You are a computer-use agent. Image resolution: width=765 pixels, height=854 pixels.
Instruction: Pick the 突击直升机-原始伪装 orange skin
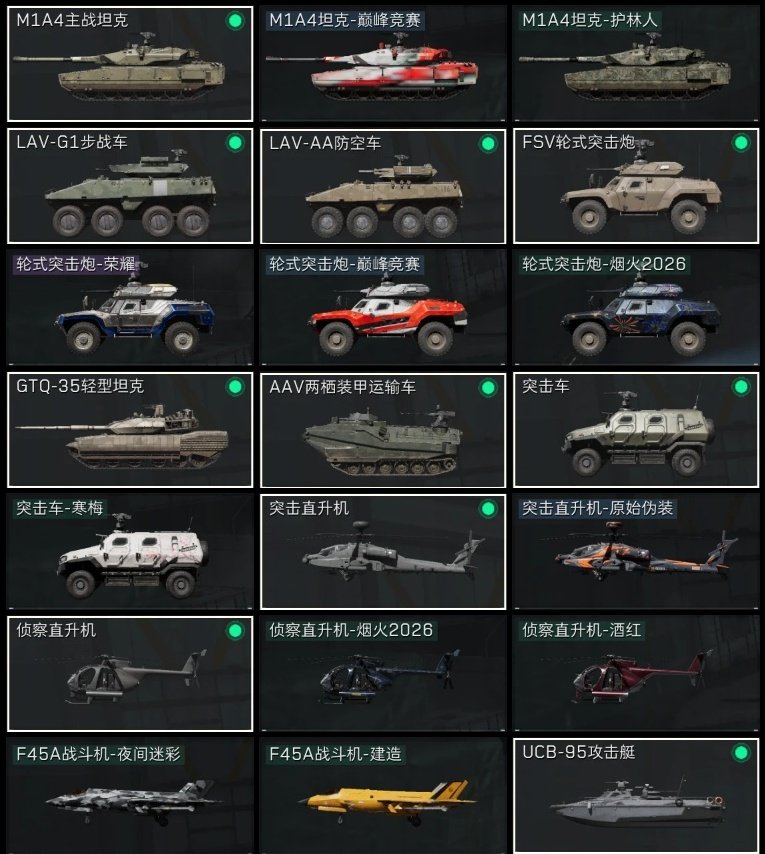tap(636, 552)
